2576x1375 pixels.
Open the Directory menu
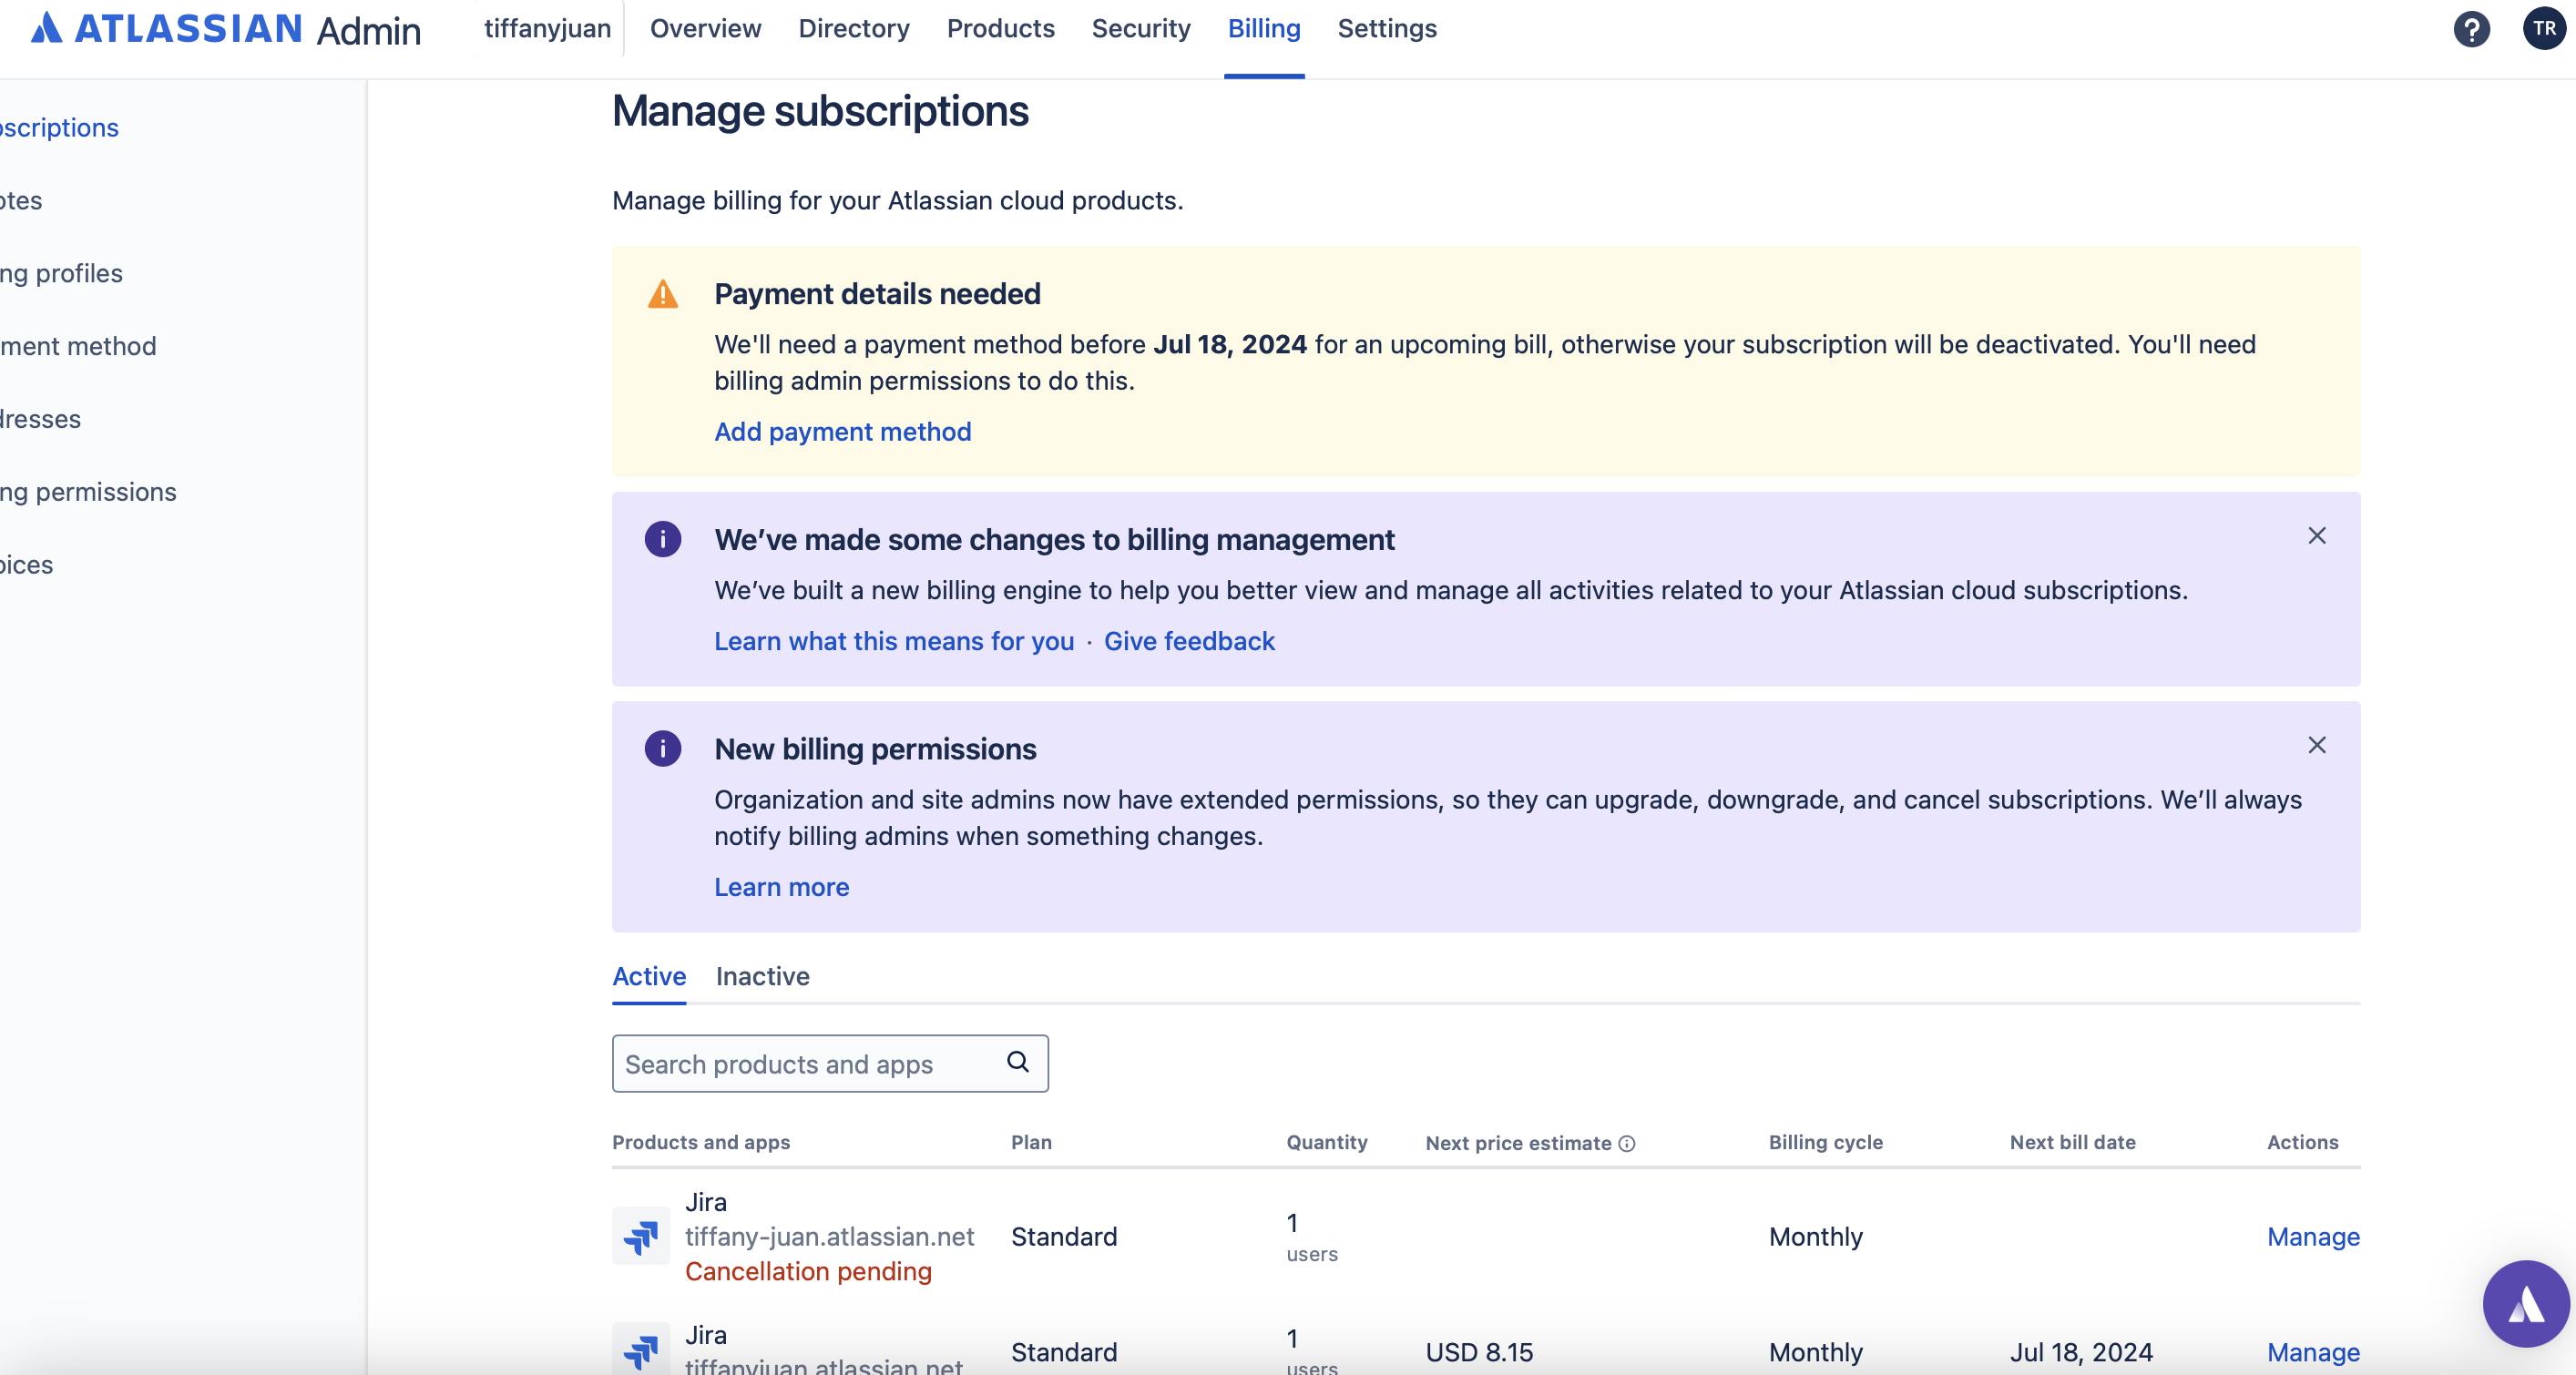coord(853,29)
